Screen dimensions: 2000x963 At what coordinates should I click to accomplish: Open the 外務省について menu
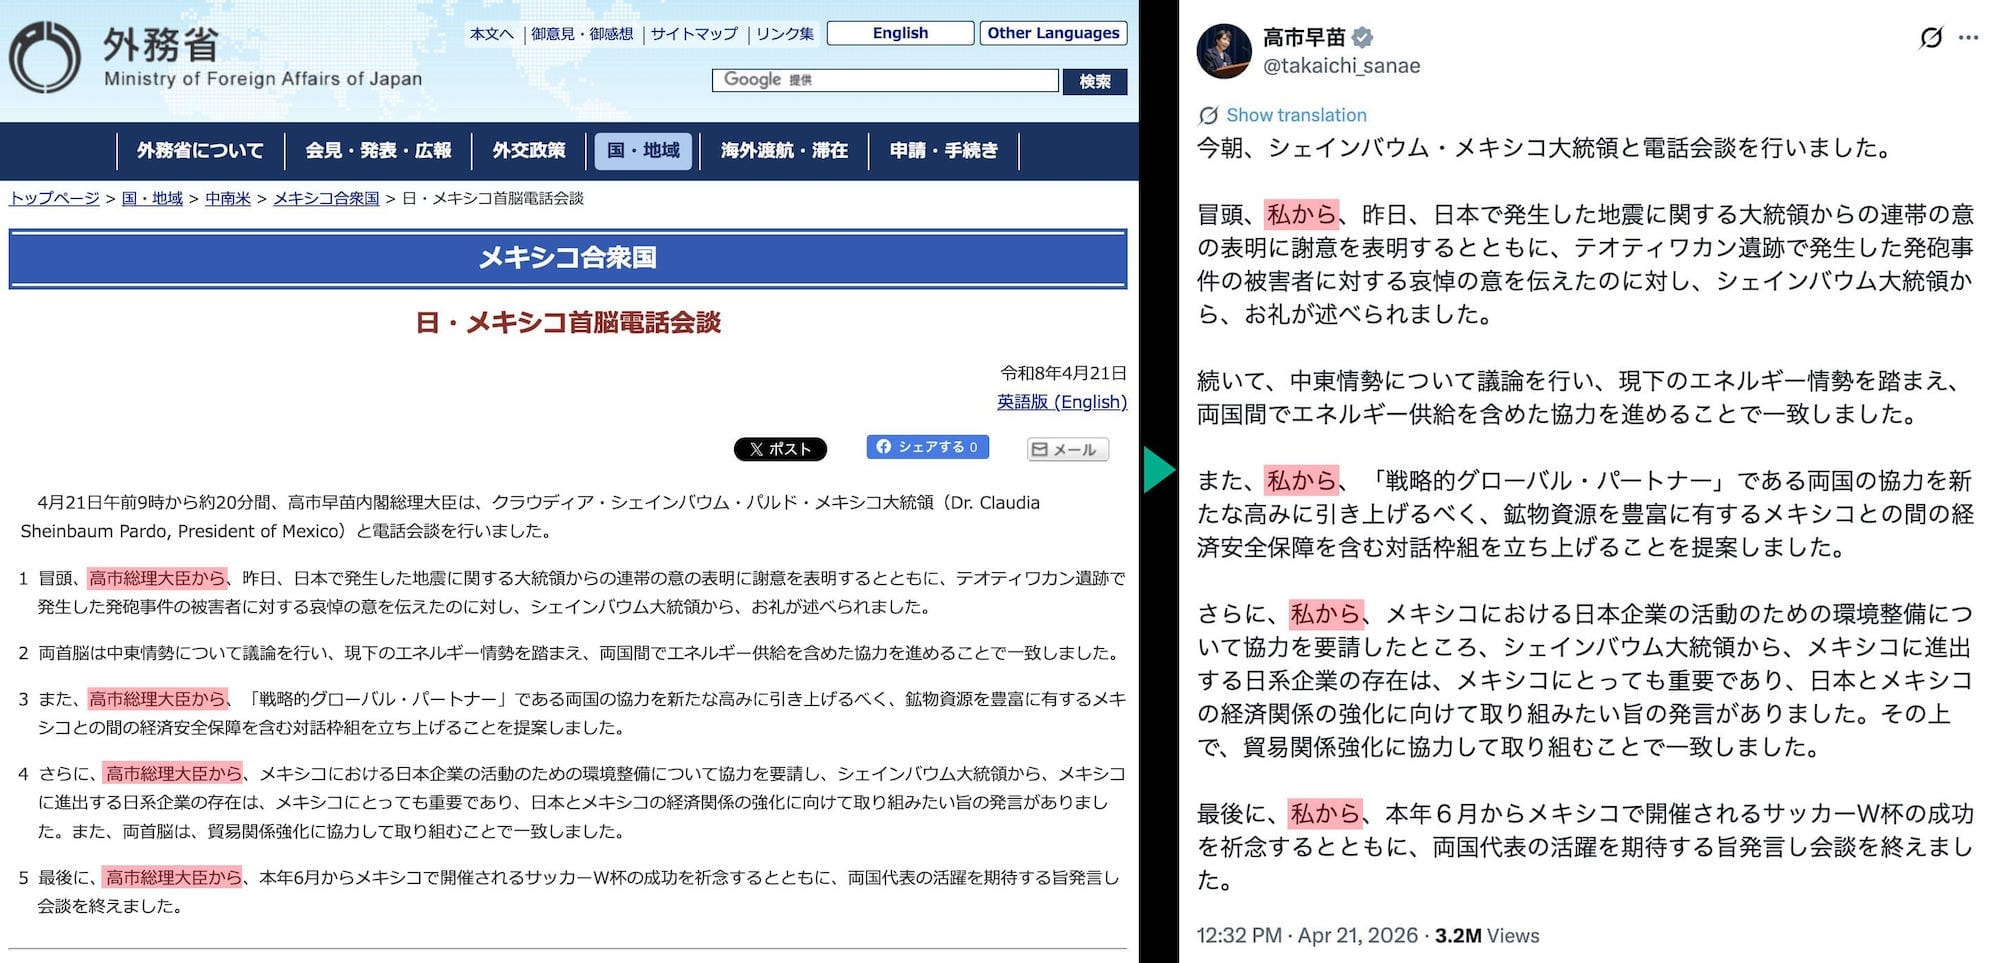200,151
